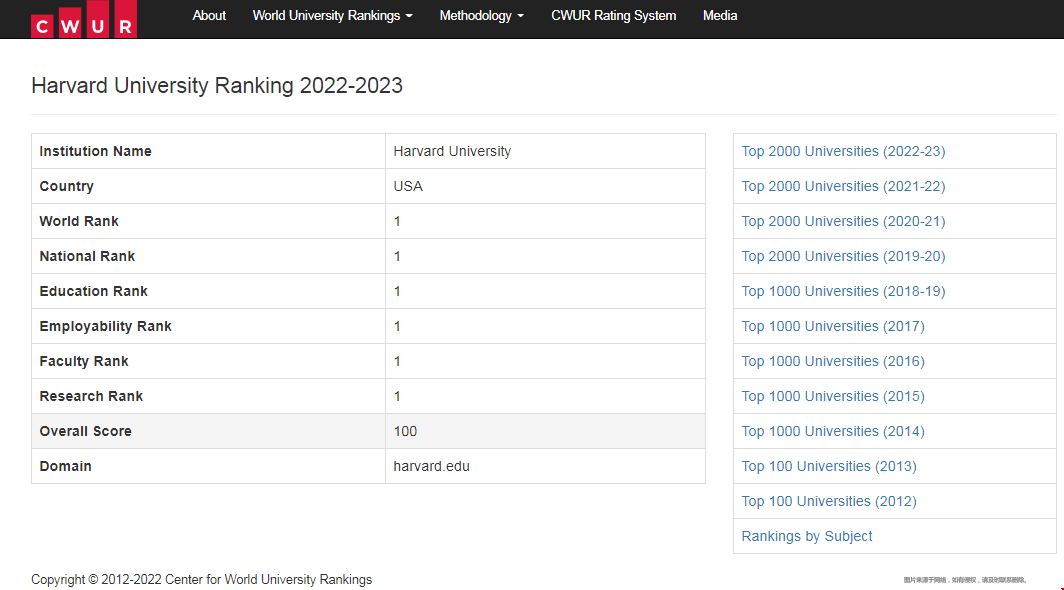Click the World Rank label
Screen dimensions: 1064x590
pyautogui.click(x=79, y=221)
